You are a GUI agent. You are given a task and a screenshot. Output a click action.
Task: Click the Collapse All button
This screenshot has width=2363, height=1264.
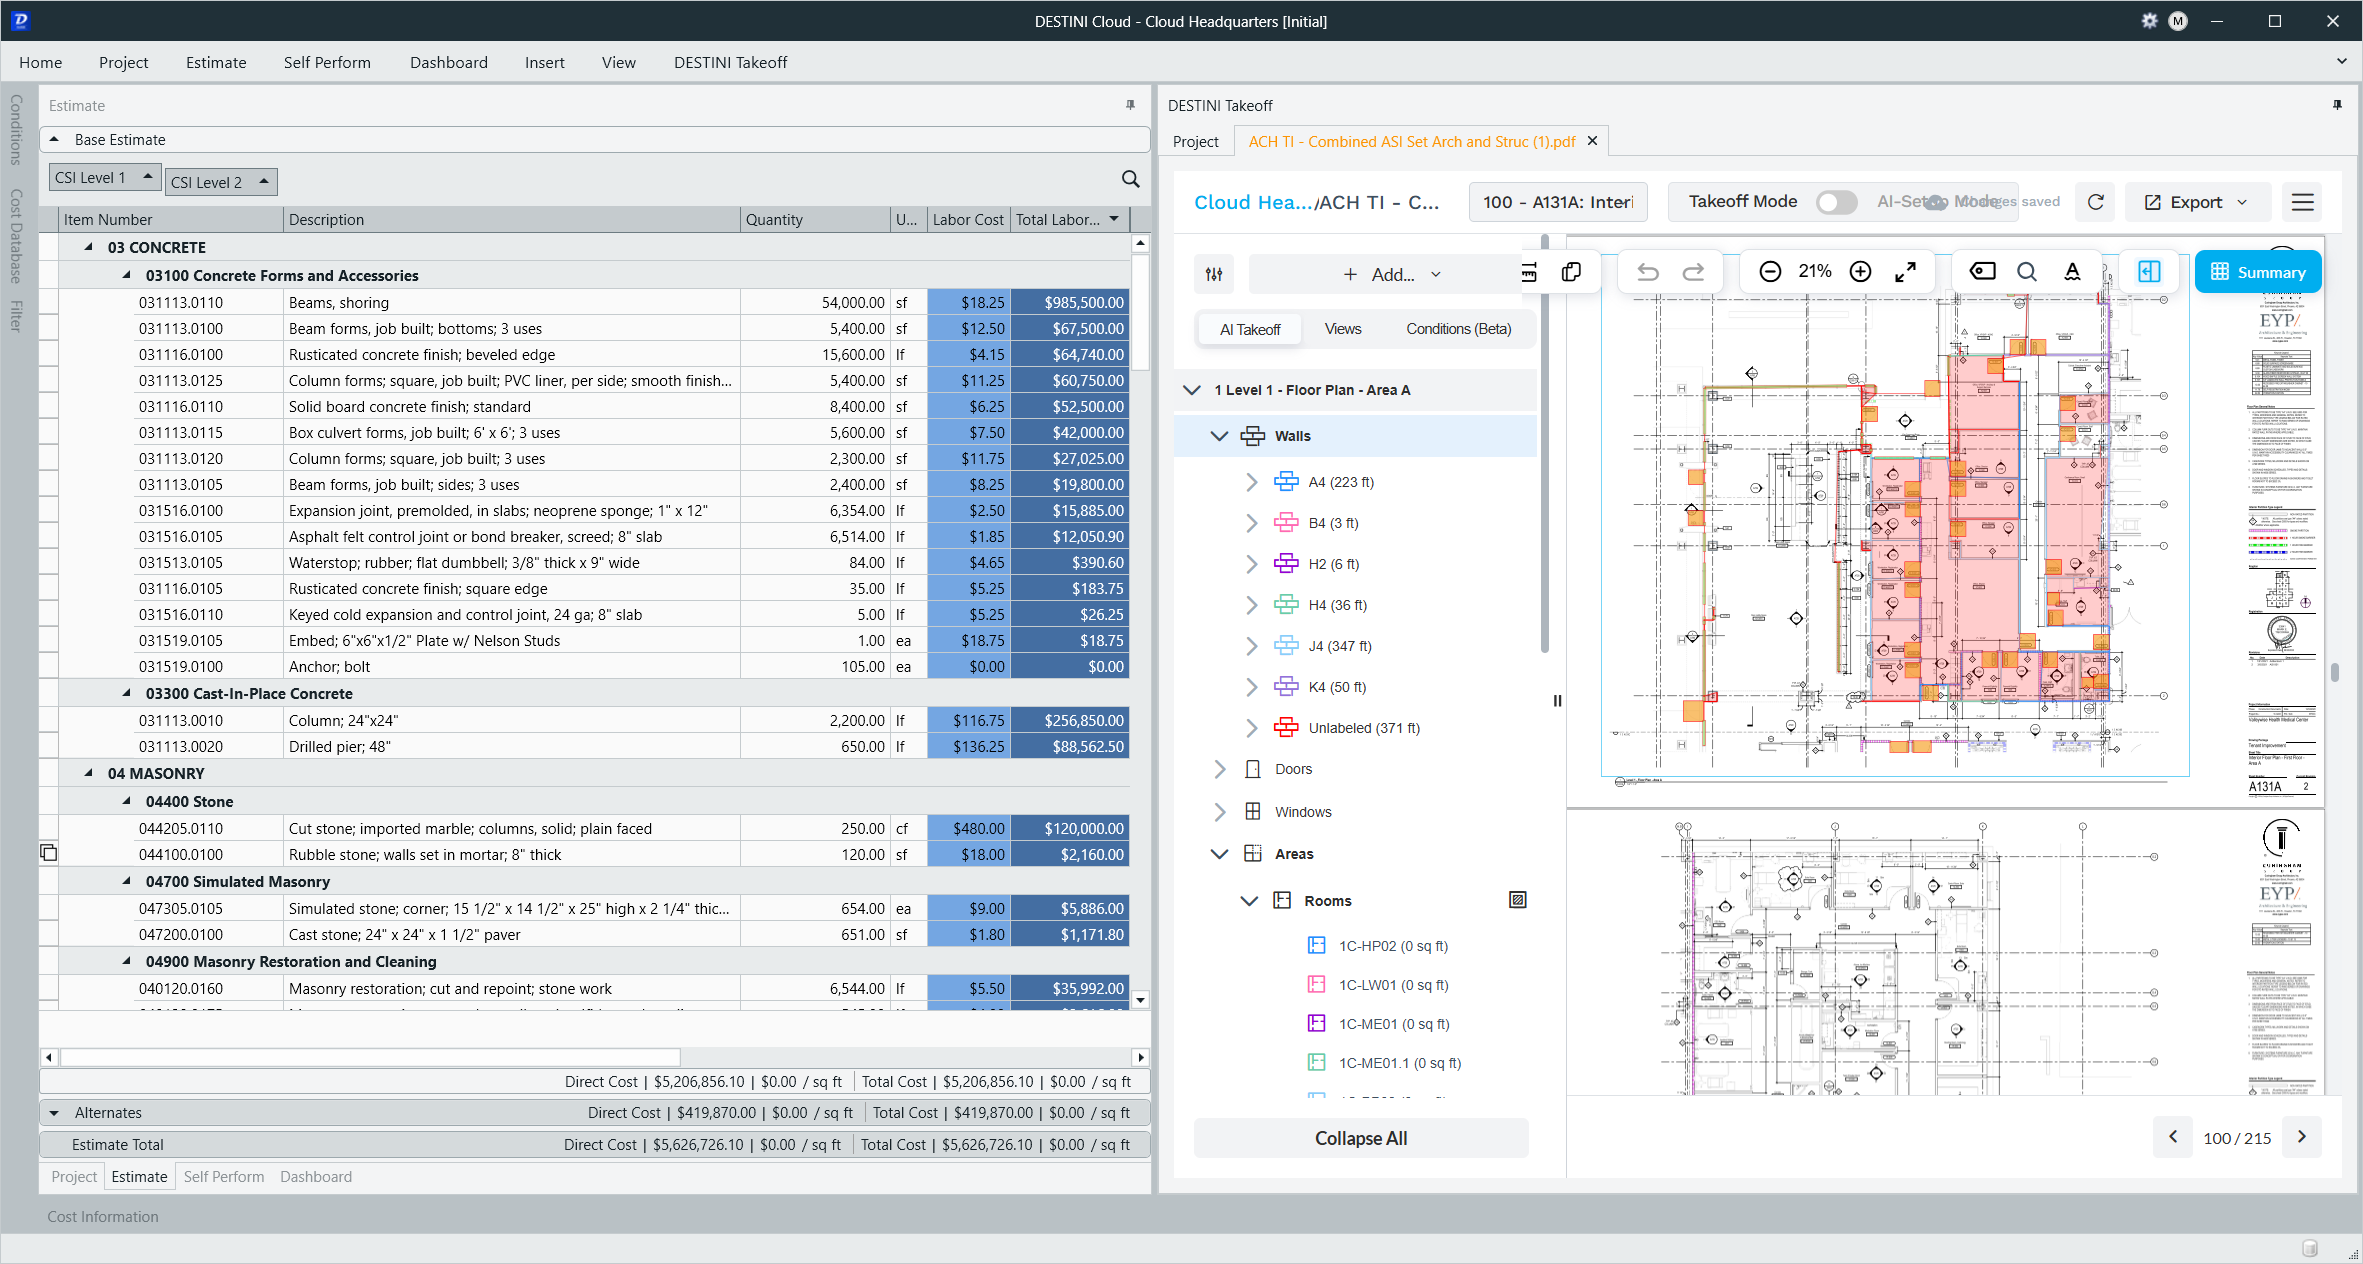click(1361, 1138)
